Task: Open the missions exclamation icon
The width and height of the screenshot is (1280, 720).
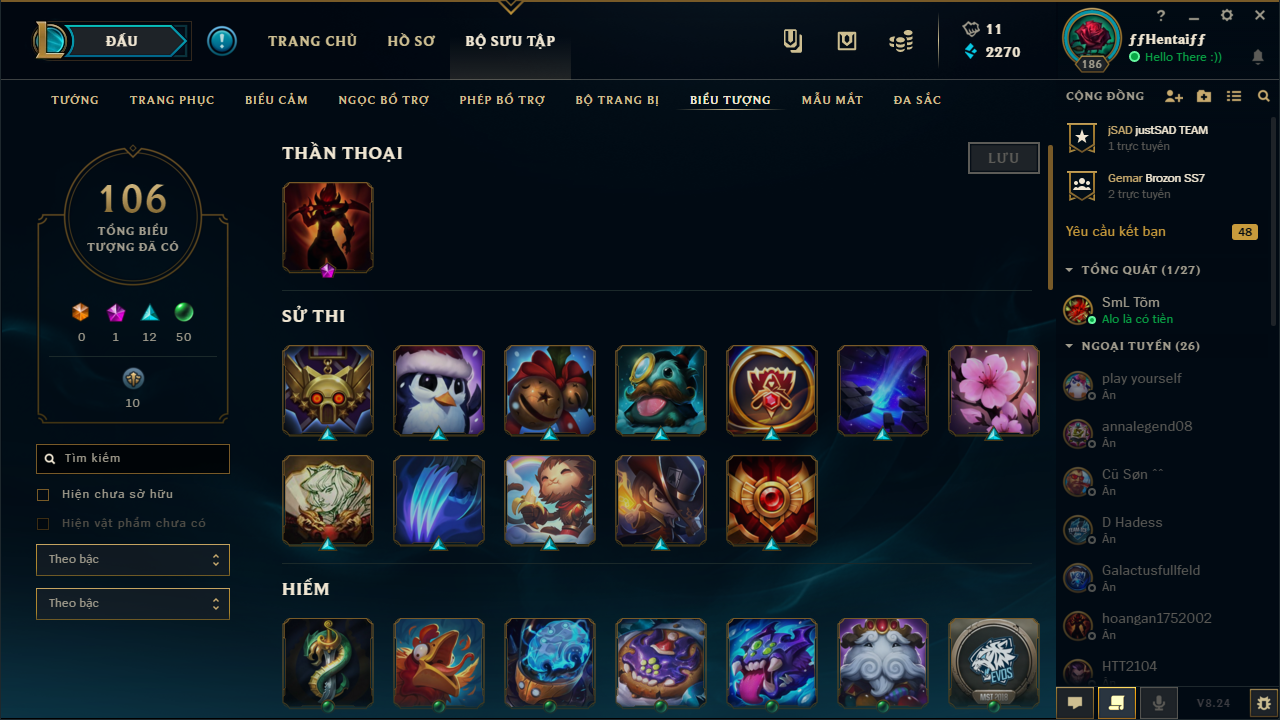Action: pos(222,41)
